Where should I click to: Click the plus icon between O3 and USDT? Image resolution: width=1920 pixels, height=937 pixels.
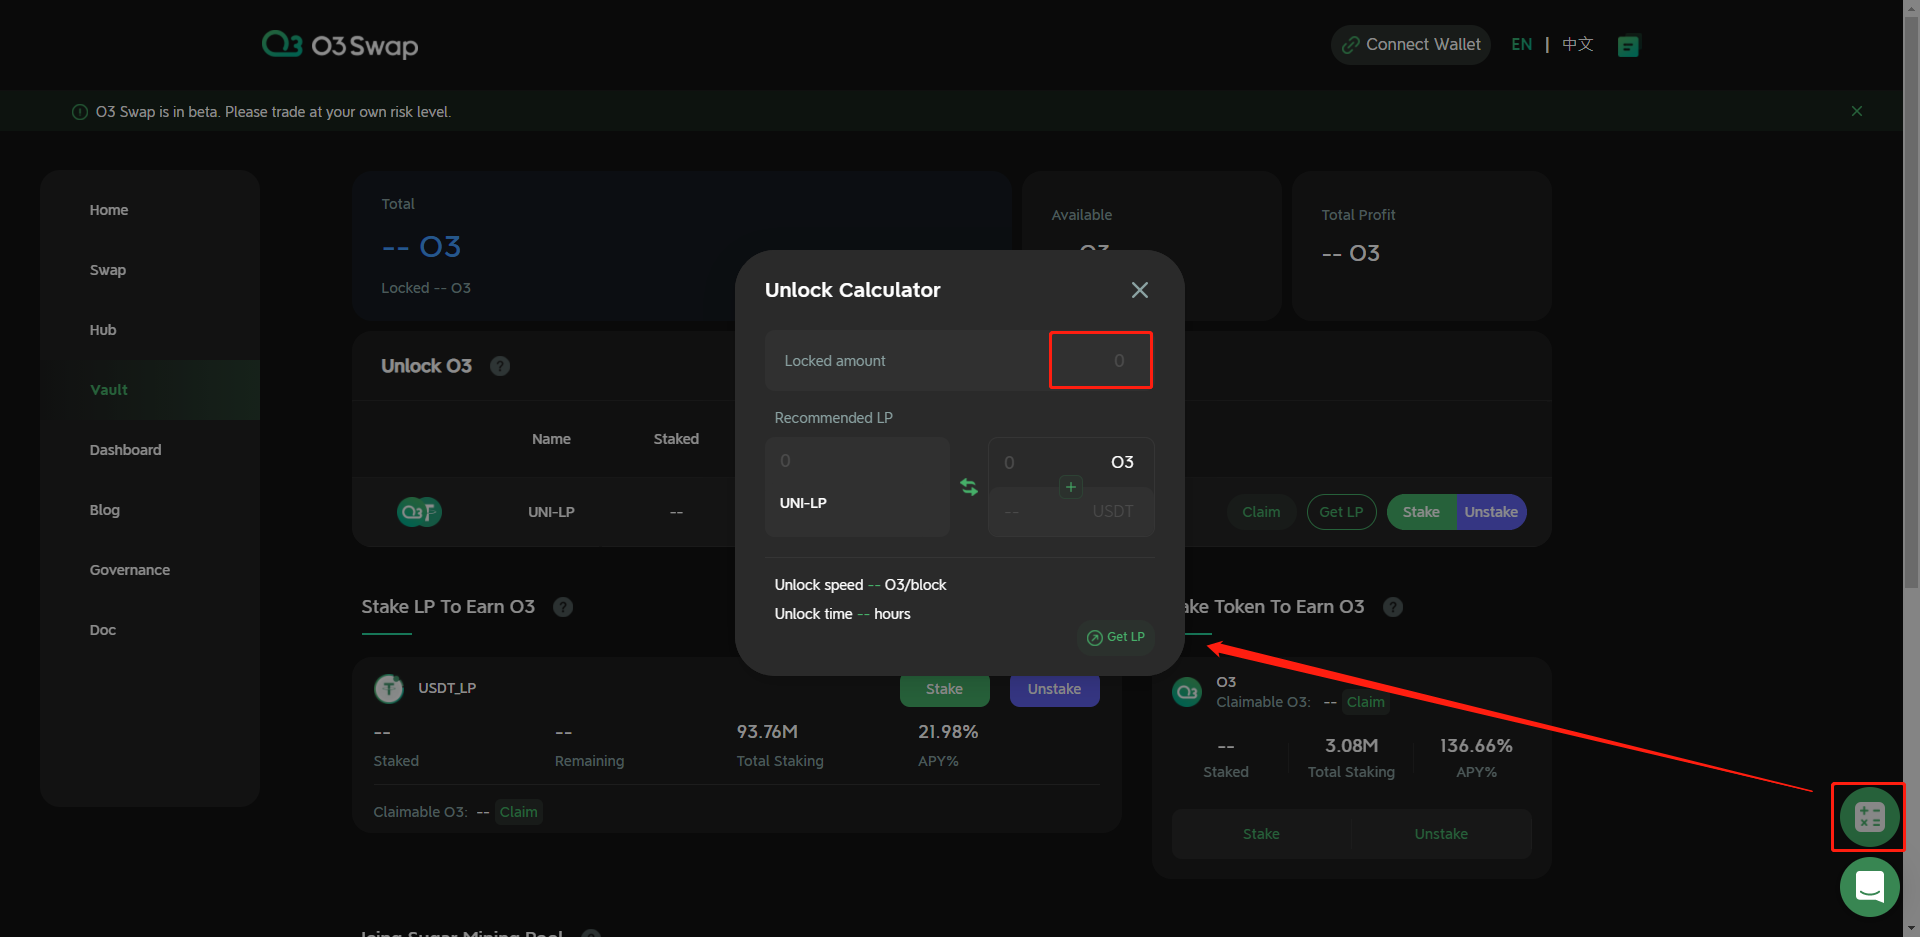1070,487
